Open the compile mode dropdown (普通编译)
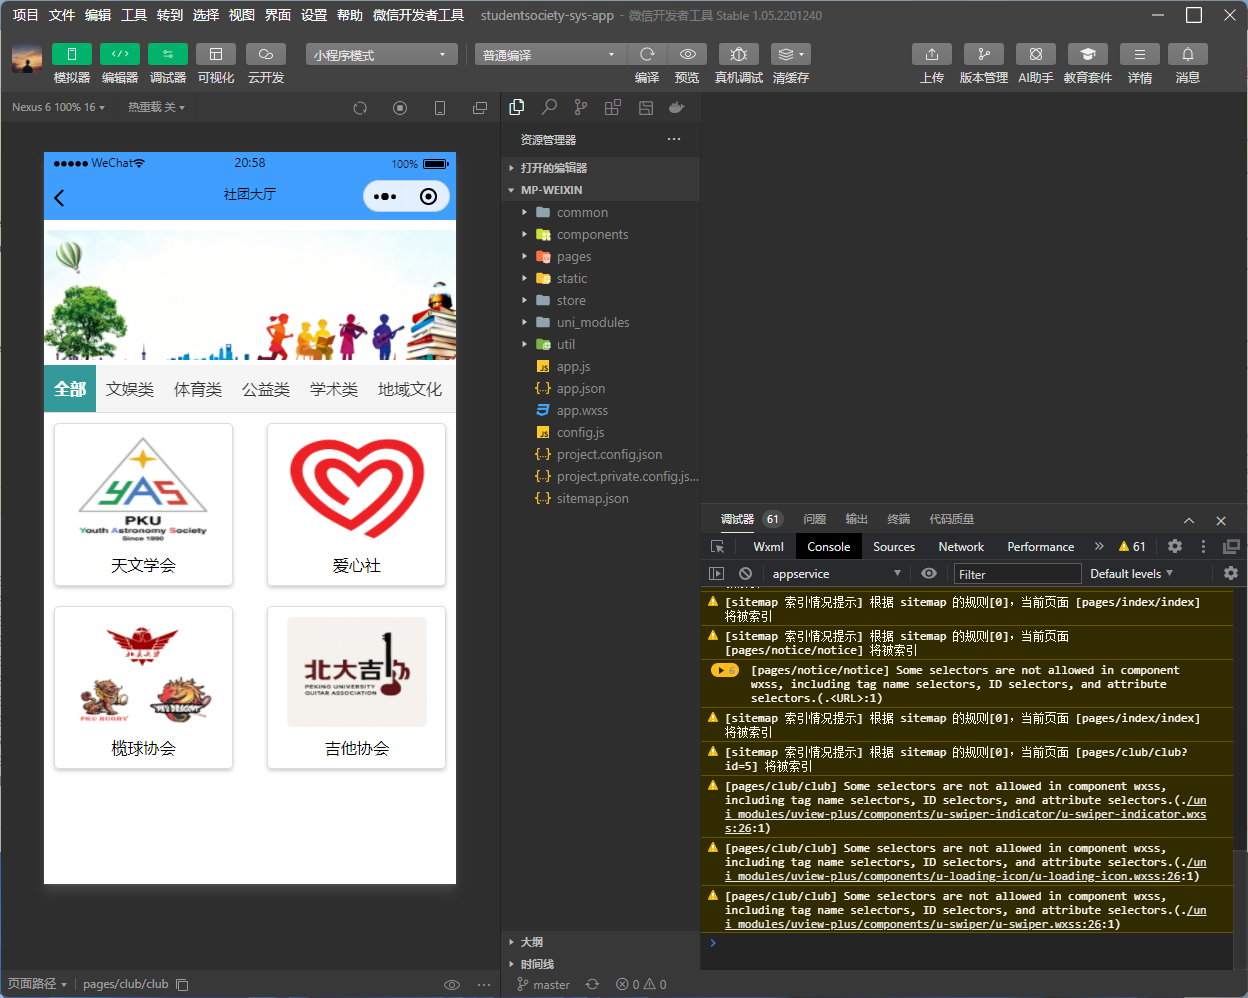This screenshot has height=998, width=1248. (x=550, y=55)
